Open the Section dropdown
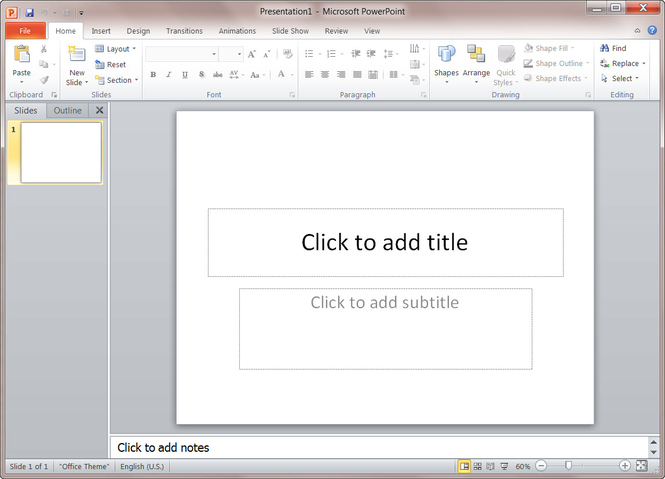 click(x=117, y=80)
